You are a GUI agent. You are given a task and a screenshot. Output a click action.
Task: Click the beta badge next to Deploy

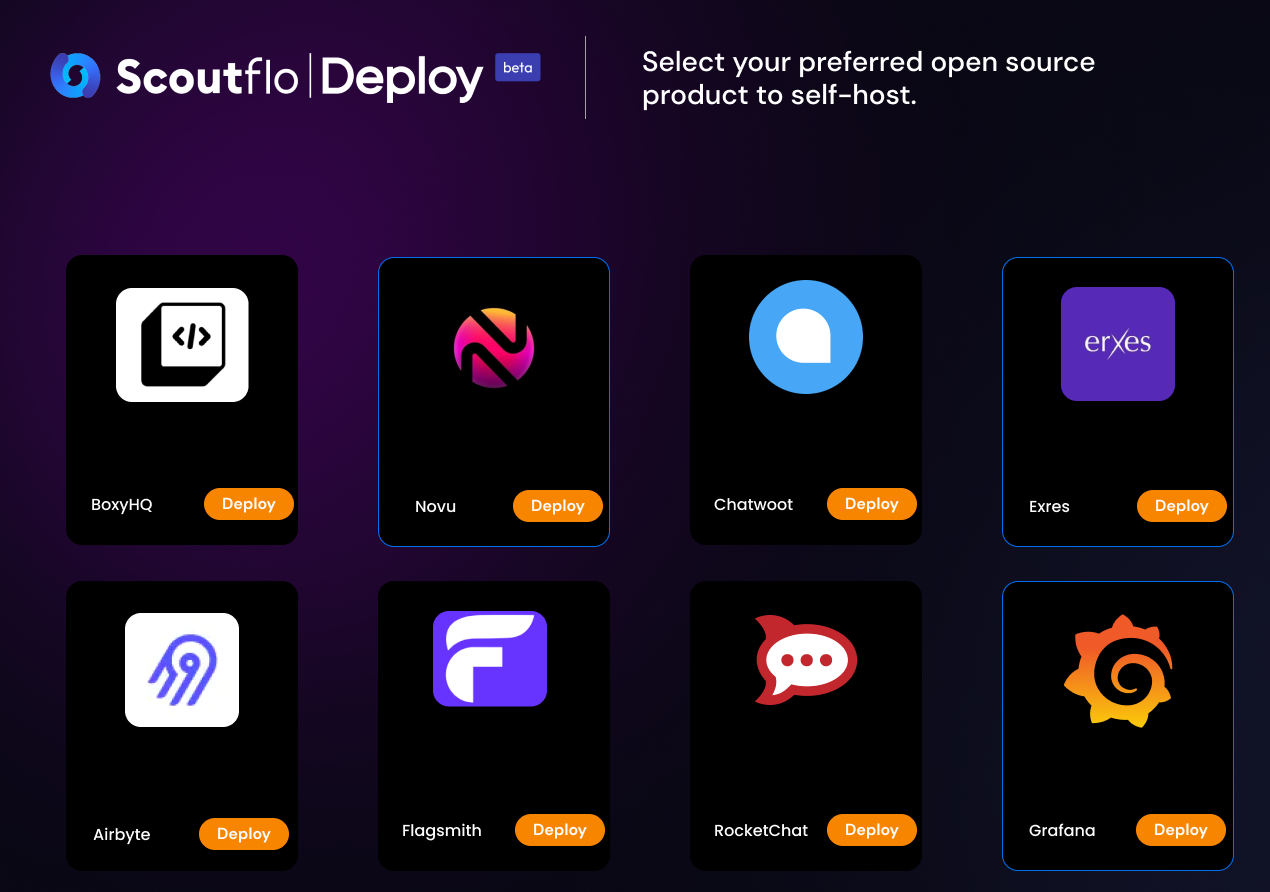point(518,68)
